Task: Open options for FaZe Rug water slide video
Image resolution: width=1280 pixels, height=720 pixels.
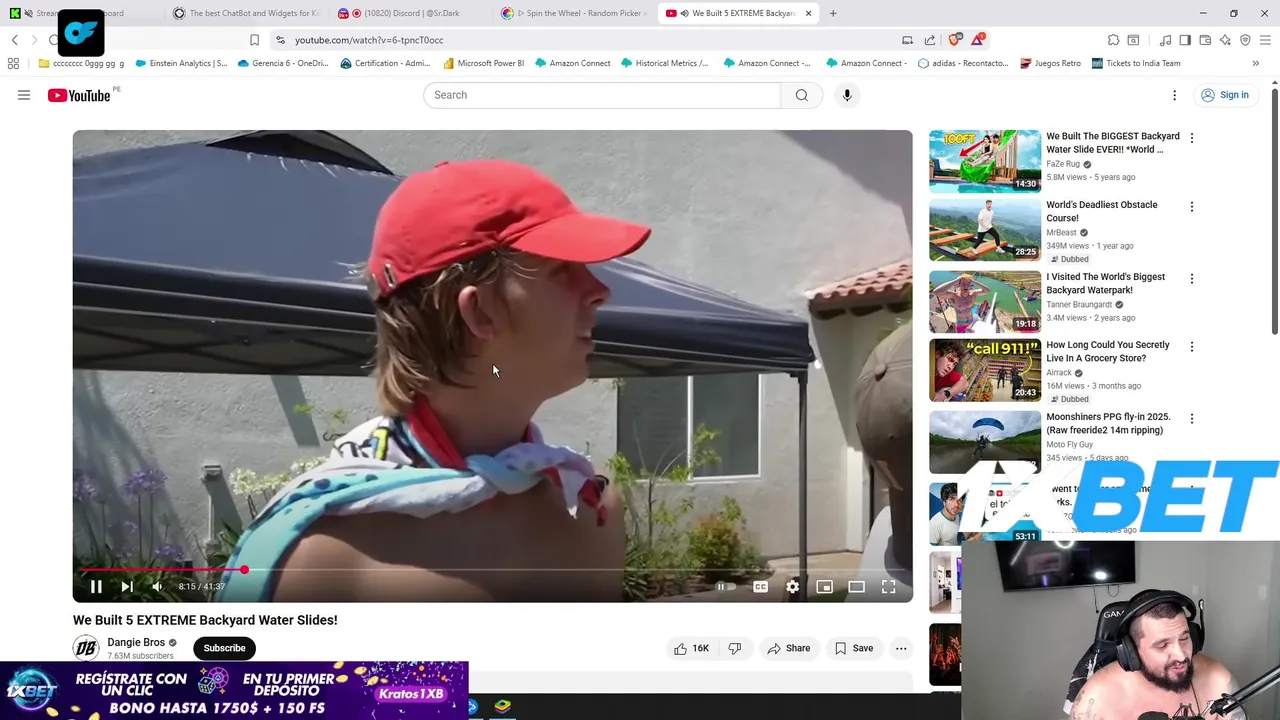Action: (x=1191, y=138)
